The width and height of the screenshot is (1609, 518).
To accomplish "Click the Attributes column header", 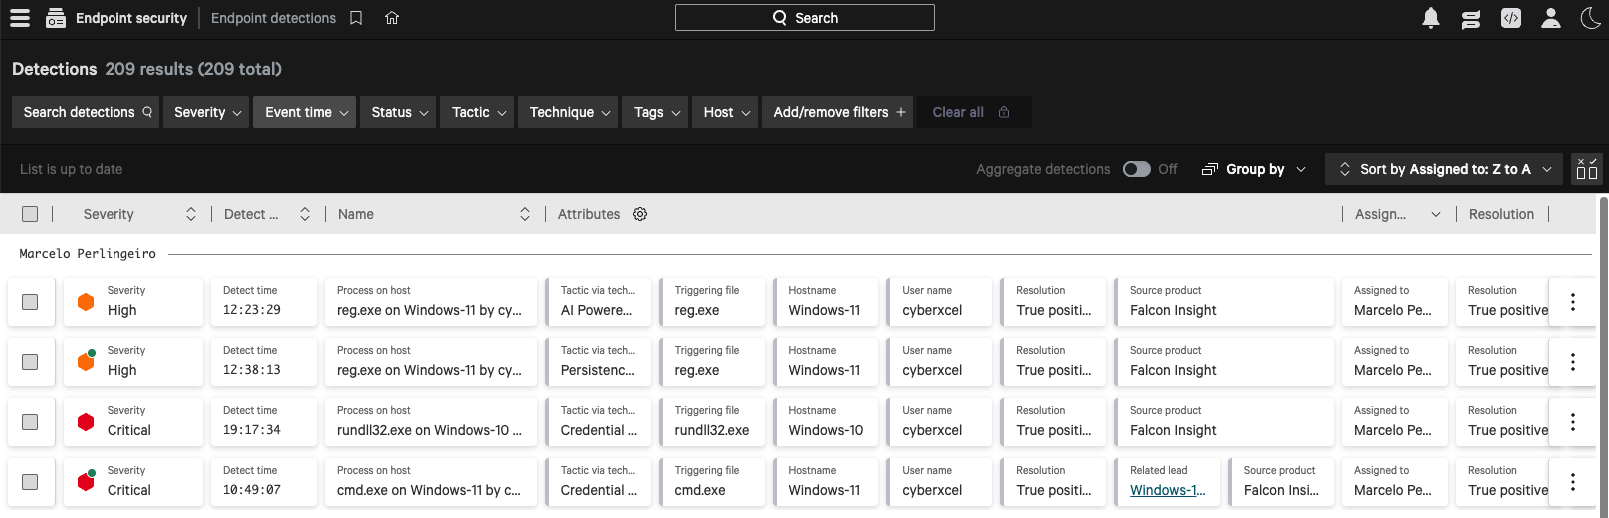I will (x=589, y=214).
